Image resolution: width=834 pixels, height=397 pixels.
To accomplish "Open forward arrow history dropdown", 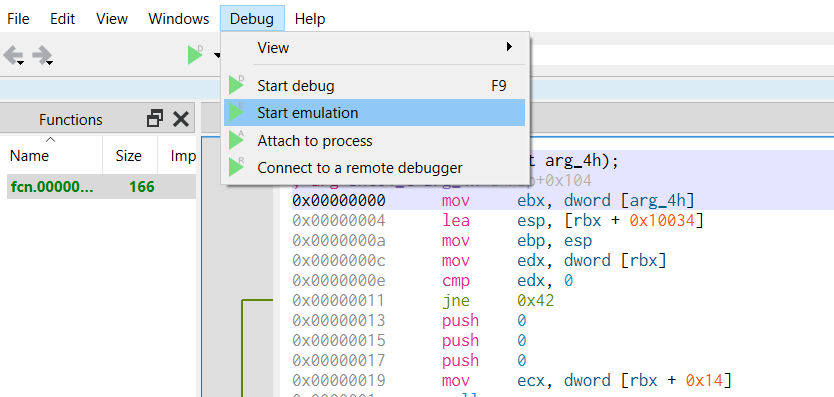I will point(49,64).
